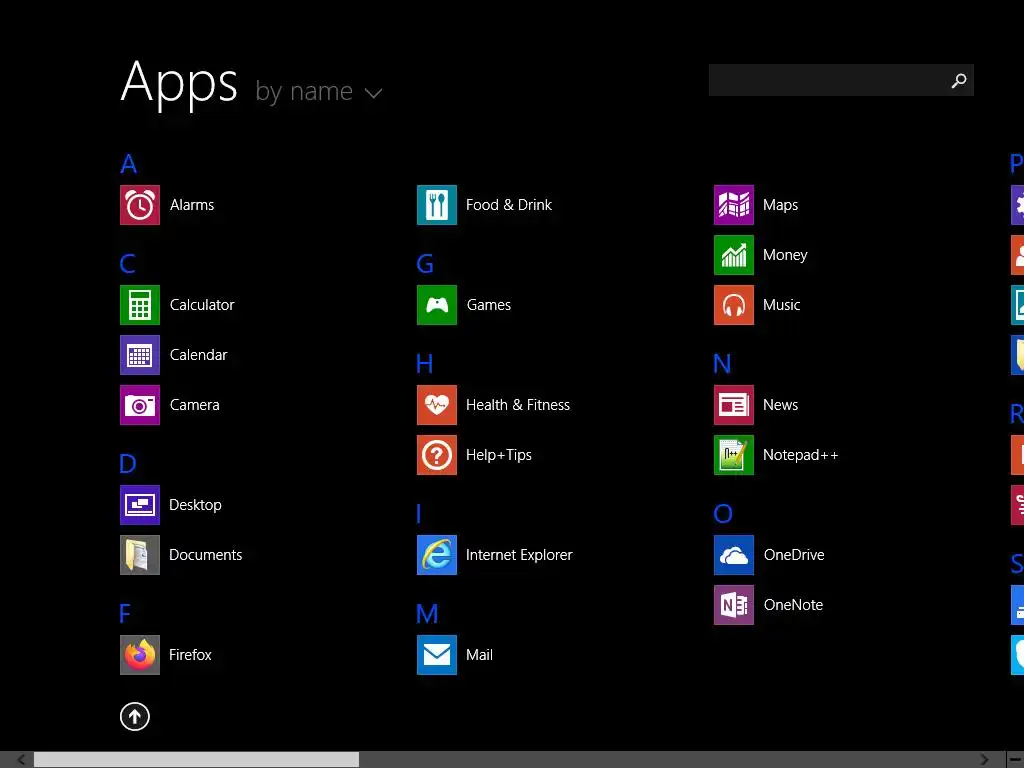This screenshot has height=768, width=1024.
Task: Launch the Camera app icon
Action: tap(140, 405)
